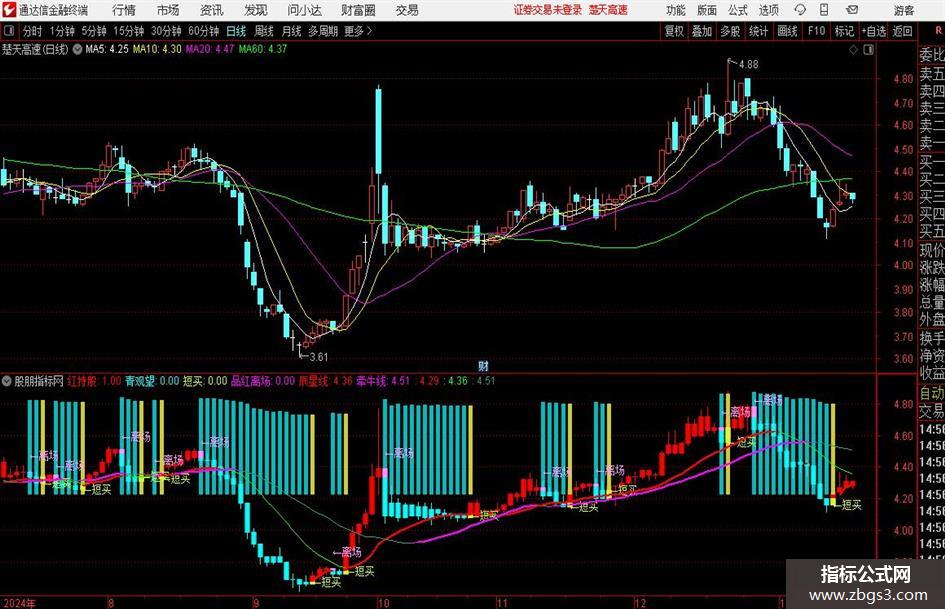The width and height of the screenshot is (945, 609).
Task: Open the F10 company info
Action: 816,31
